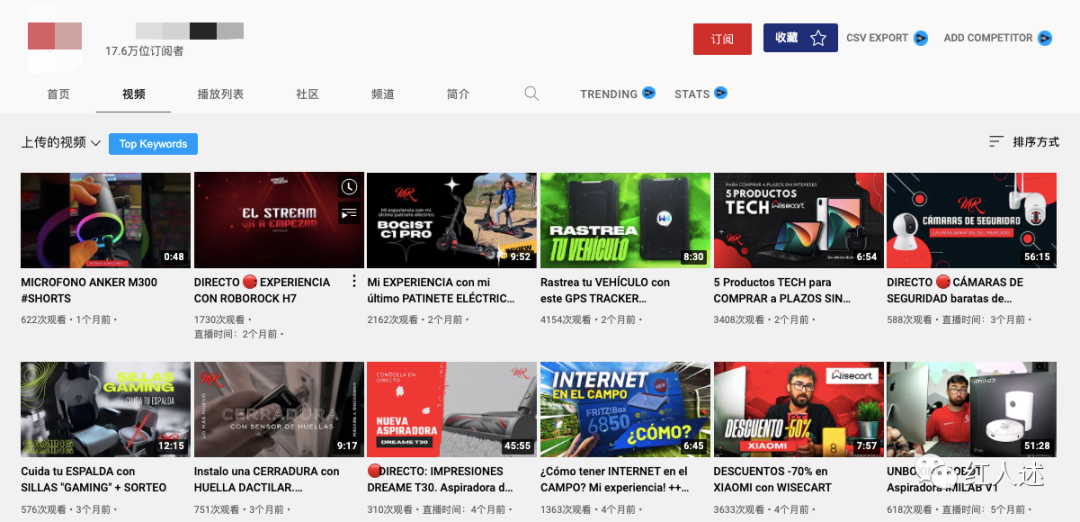Image resolution: width=1080 pixels, height=522 pixels.
Task: Click the title DIRECTO CÁMARAS DE SEGURIDAD baratas
Action: point(955,290)
